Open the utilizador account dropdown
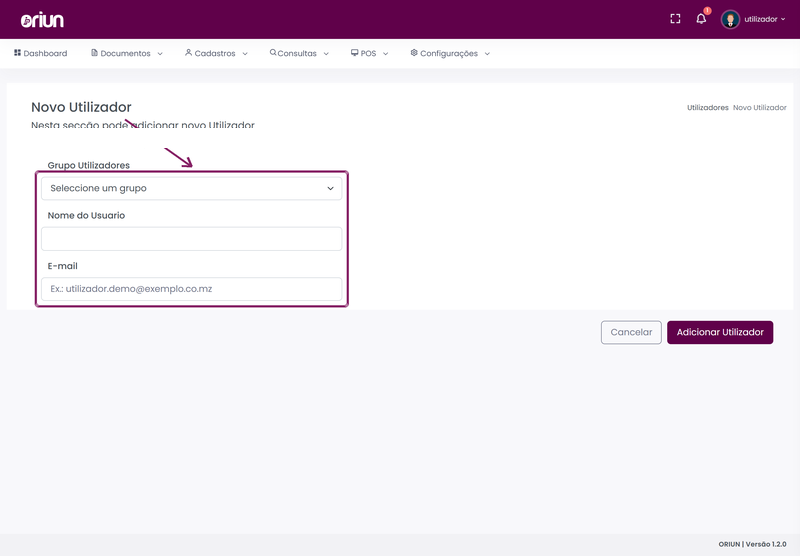 (764, 19)
